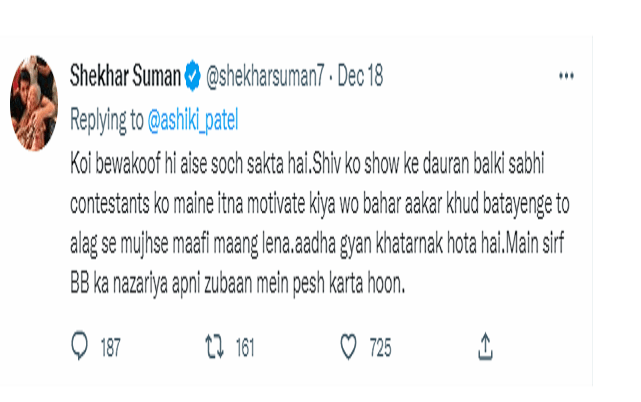Click the 'Replying to' label
This screenshot has width=641, height=402.
[107, 121]
